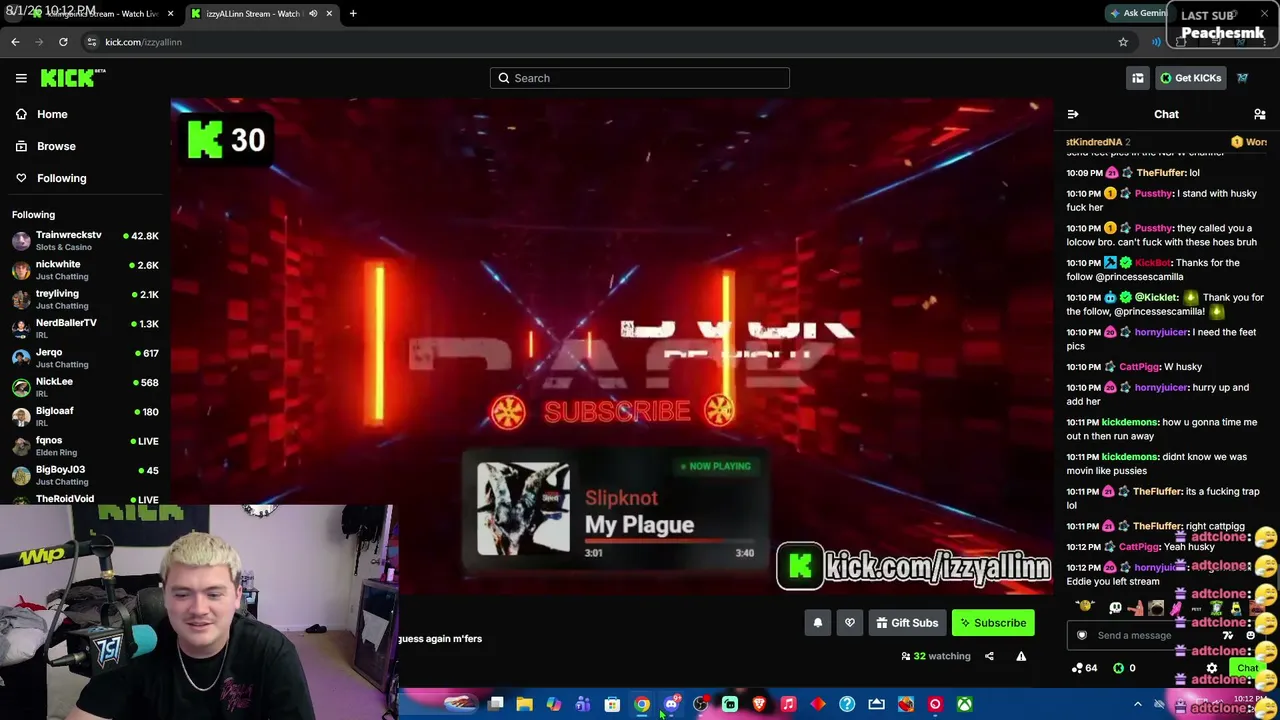Screen dimensions: 1280x720
Task: Open Xbox app from the taskbar
Action: [x=964, y=704]
